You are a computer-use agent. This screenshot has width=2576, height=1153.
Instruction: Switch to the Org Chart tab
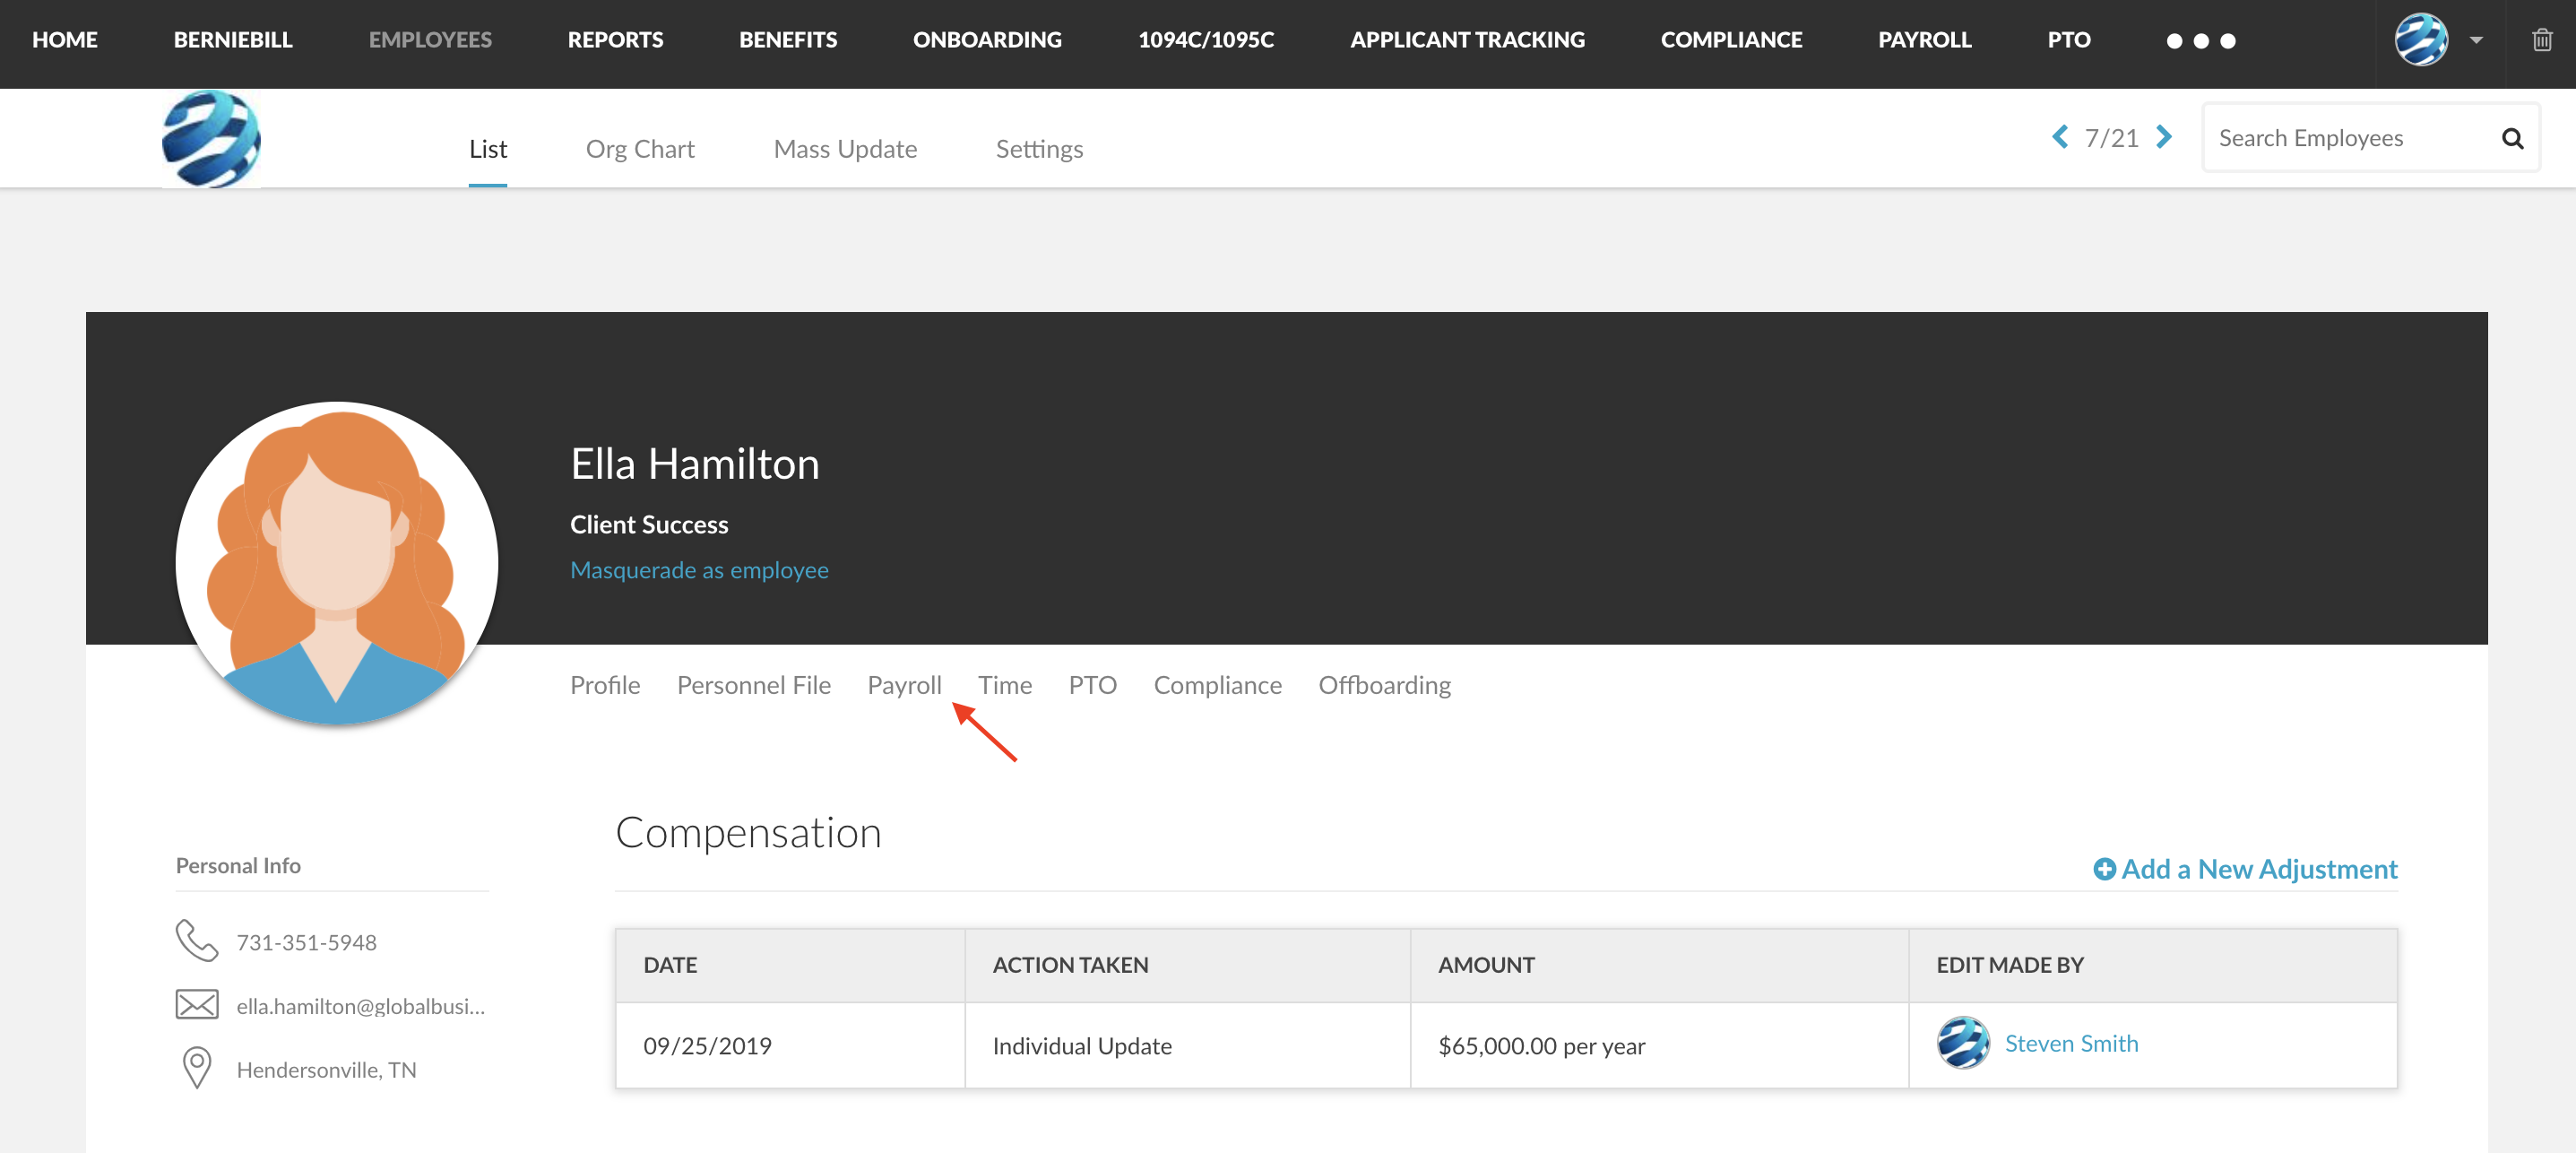coord(640,149)
